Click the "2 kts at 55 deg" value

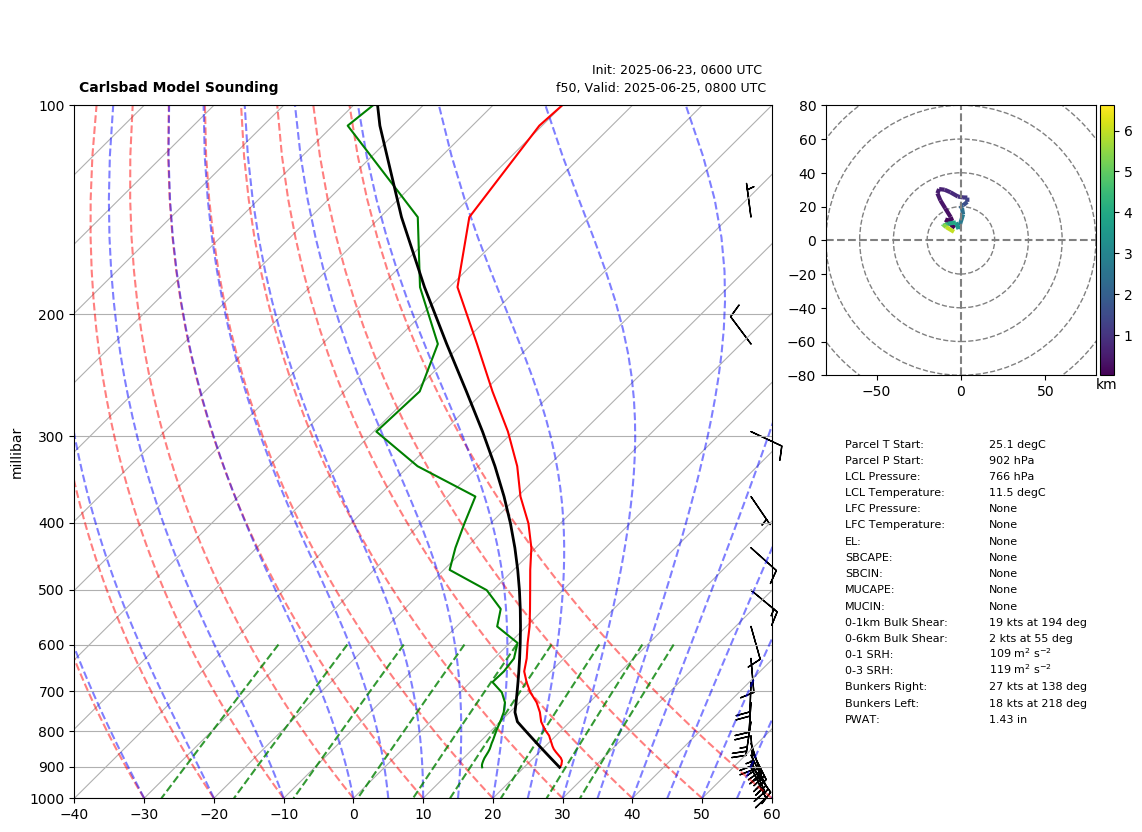pos(1031,638)
